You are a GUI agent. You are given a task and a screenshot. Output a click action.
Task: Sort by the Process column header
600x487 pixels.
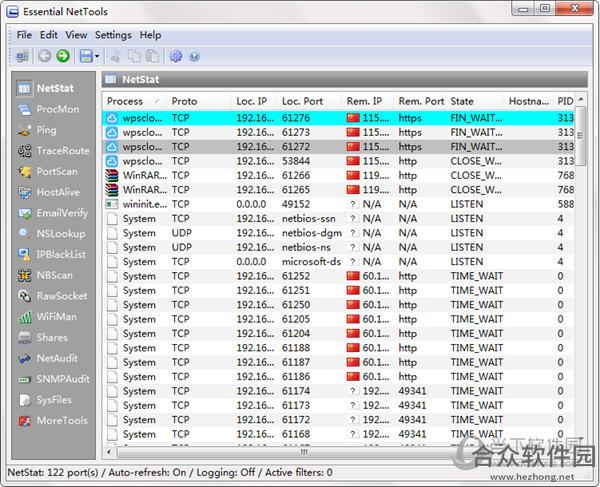coord(134,101)
